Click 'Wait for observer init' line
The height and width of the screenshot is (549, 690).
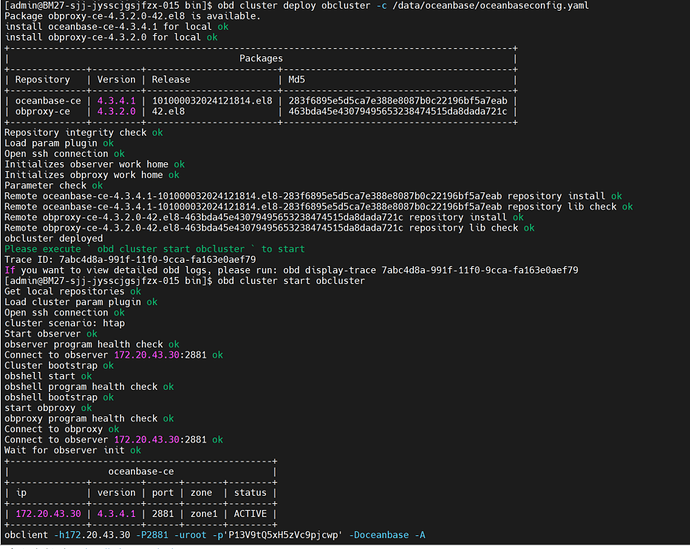tap(73, 450)
